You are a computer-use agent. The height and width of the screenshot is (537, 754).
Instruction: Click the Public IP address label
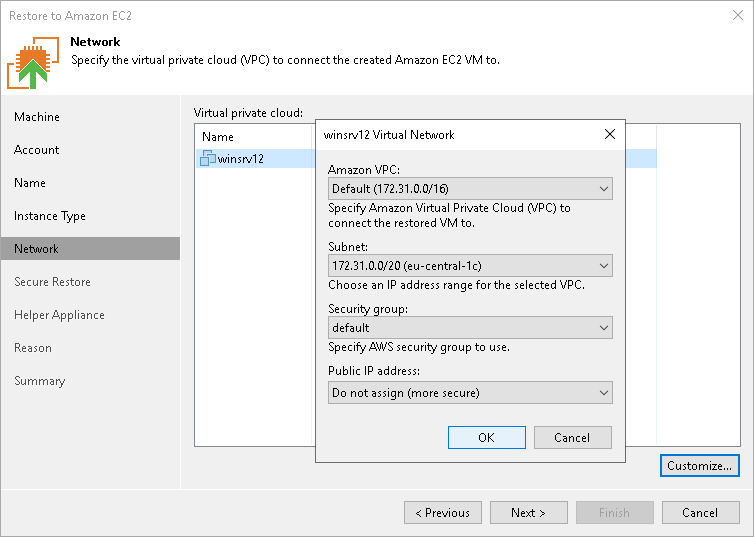(x=374, y=371)
